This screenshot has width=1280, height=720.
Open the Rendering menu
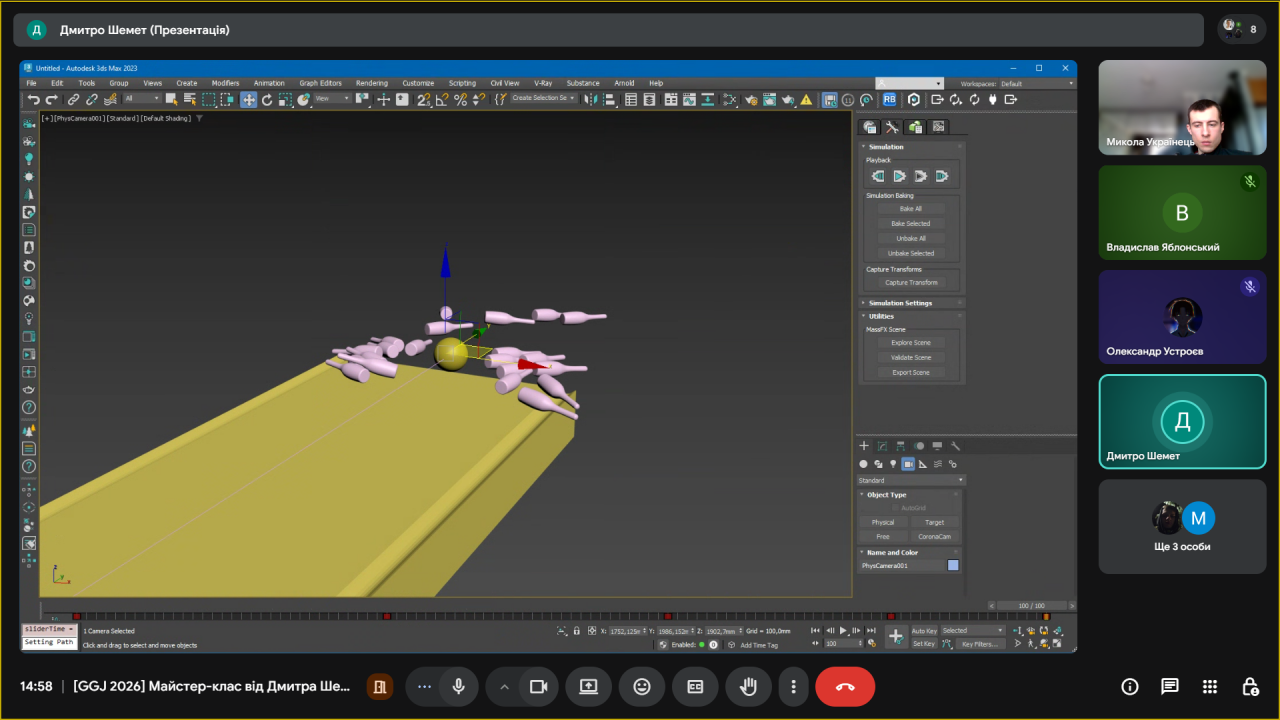tap(371, 83)
